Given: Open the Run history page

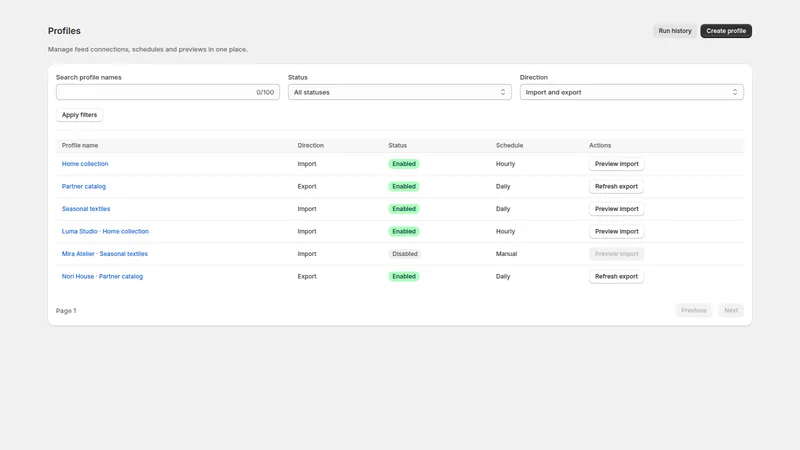Looking at the screenshot, I should (674, 31).
